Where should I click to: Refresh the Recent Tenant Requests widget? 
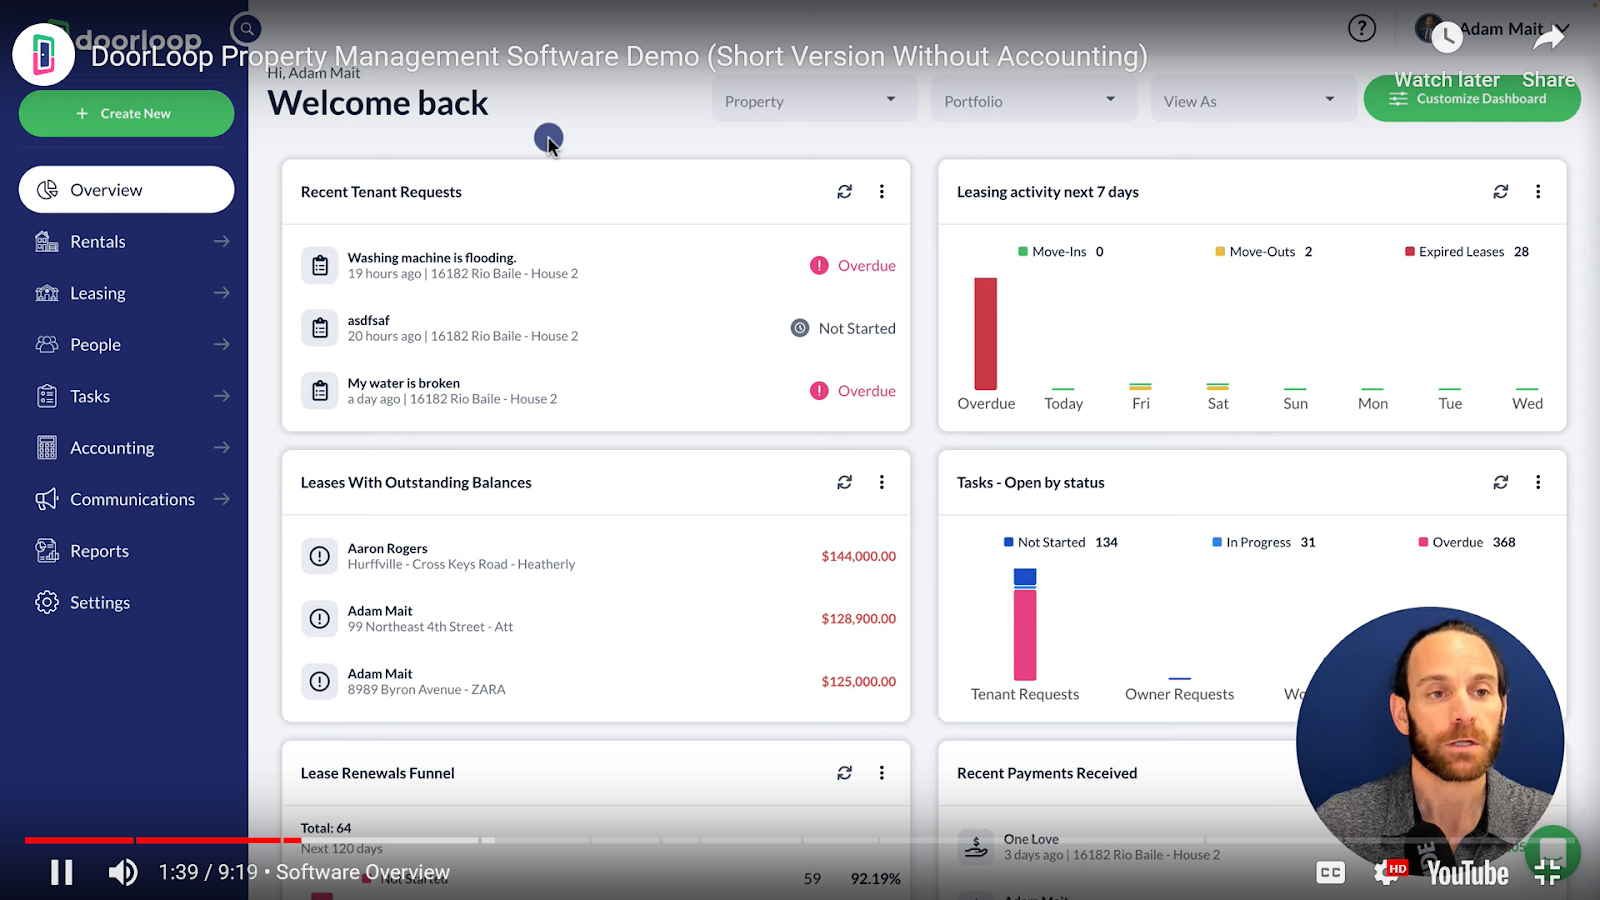pos(845,192)
